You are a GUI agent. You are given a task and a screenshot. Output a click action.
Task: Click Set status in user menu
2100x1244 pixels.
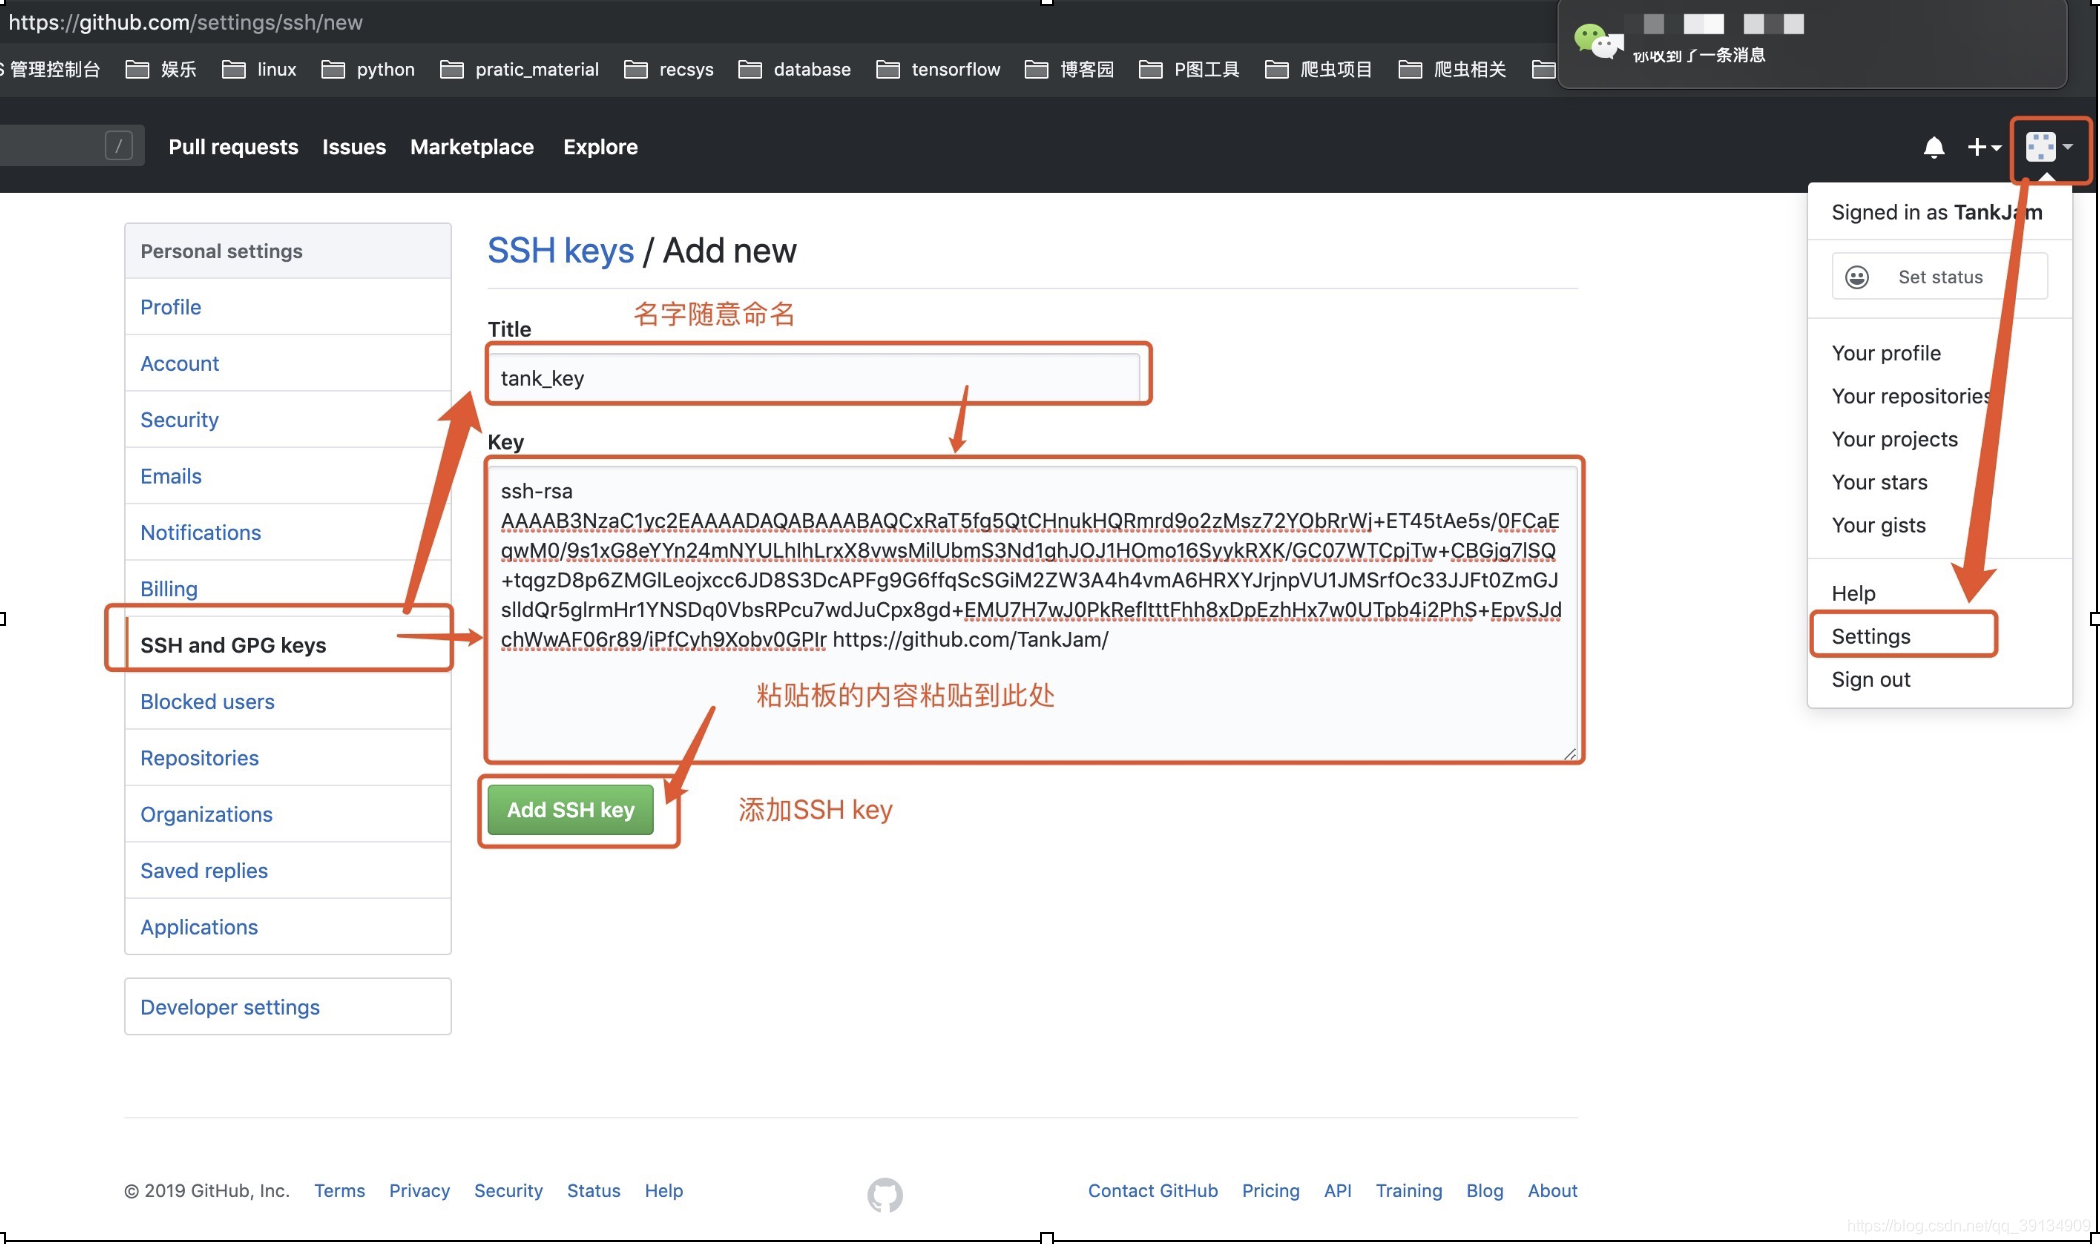click(x=1939, y=277)
